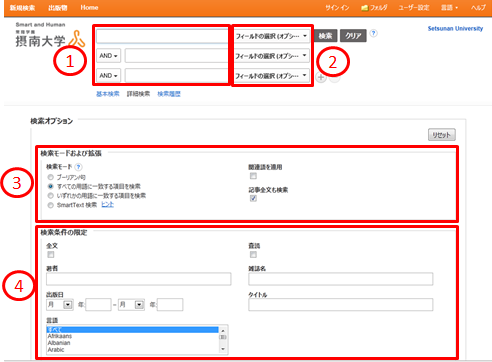Open the end month 月 dropdown
492x362 pixels.
click(131, 304)
